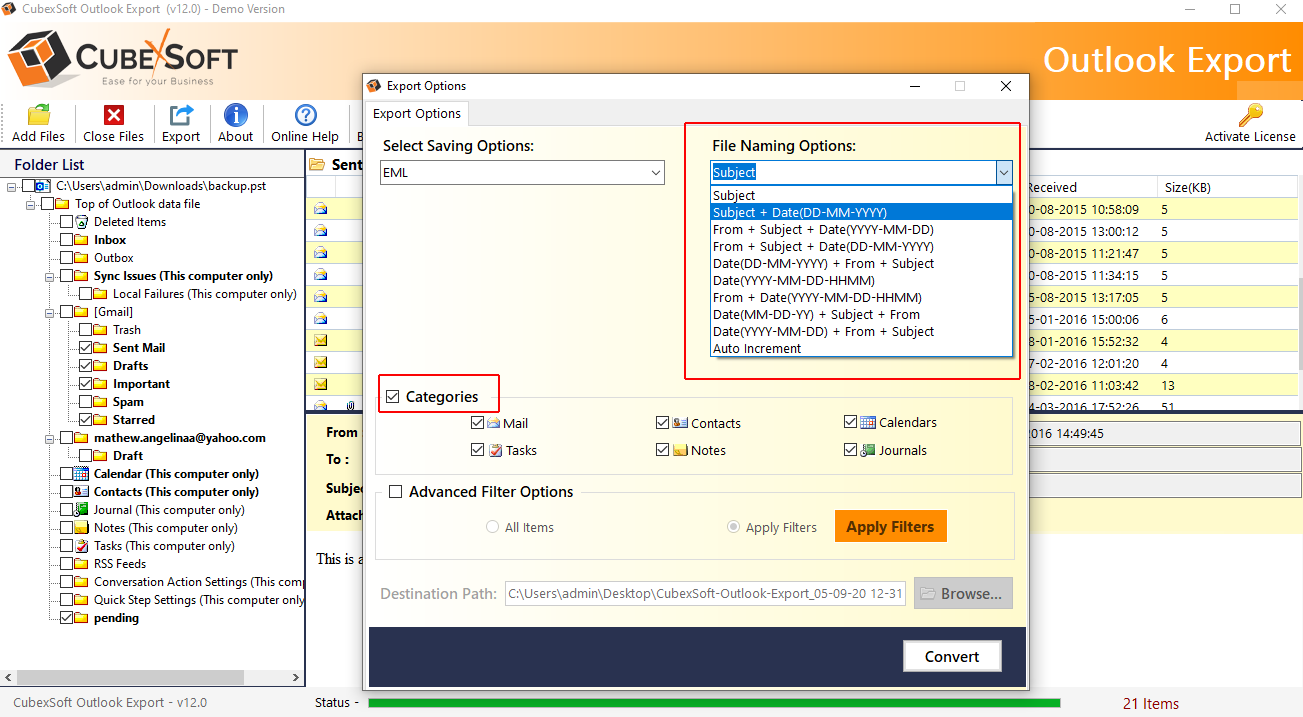Collapse the mathew.angelinaa@yahoo.com node
Screen dimensions: 1303x717
pyautogui.click(x=48, y=438)
